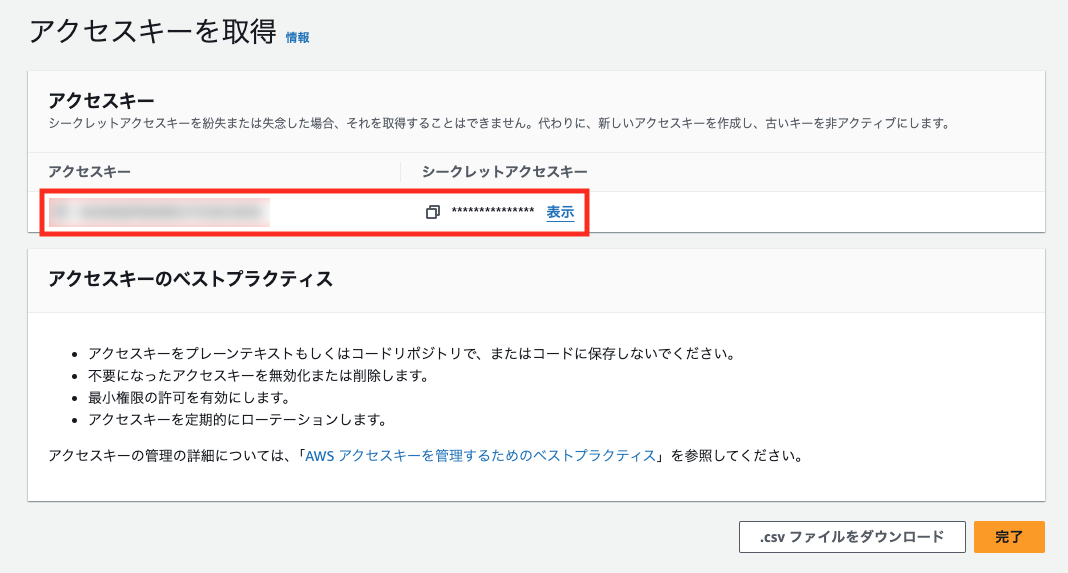Click the masked secret key asterisks

tap(492, 213)
